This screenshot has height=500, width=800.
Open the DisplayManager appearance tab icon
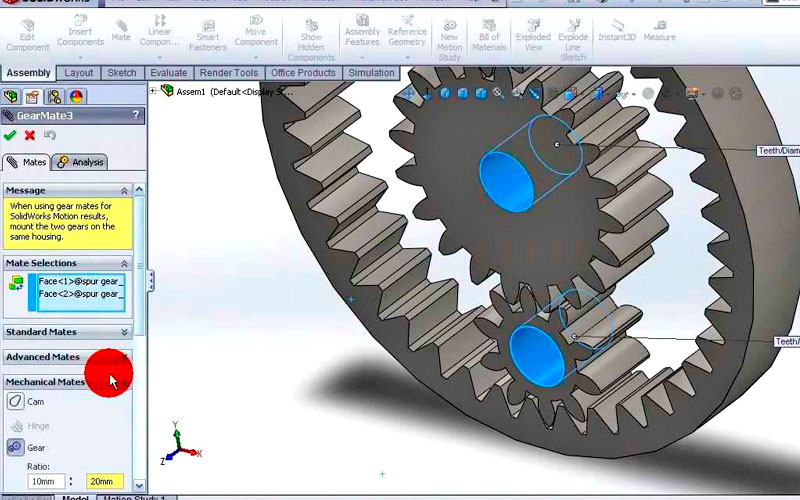point(76,97)
